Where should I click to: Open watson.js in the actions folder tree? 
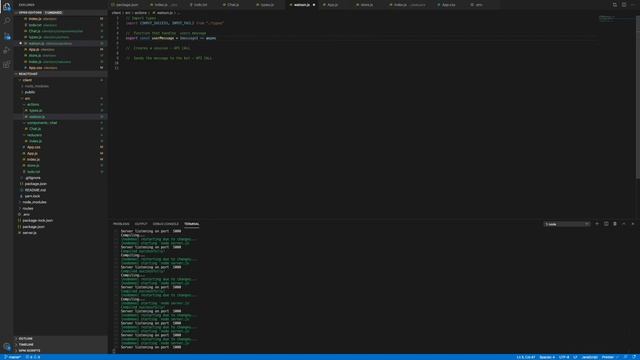[x=60, y=117]
